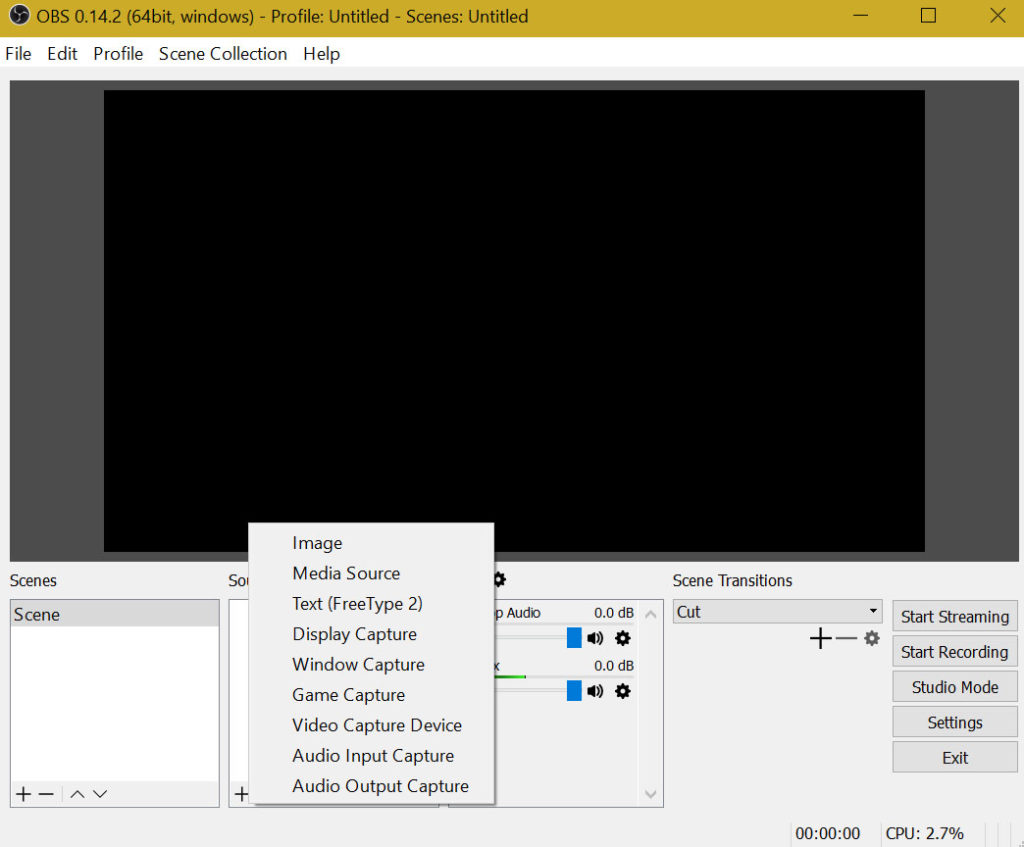The width and height of the screenshot is (1024, 847).
Task: Select the "Scene" entry in the Scenes list
Action: [115, 615]
